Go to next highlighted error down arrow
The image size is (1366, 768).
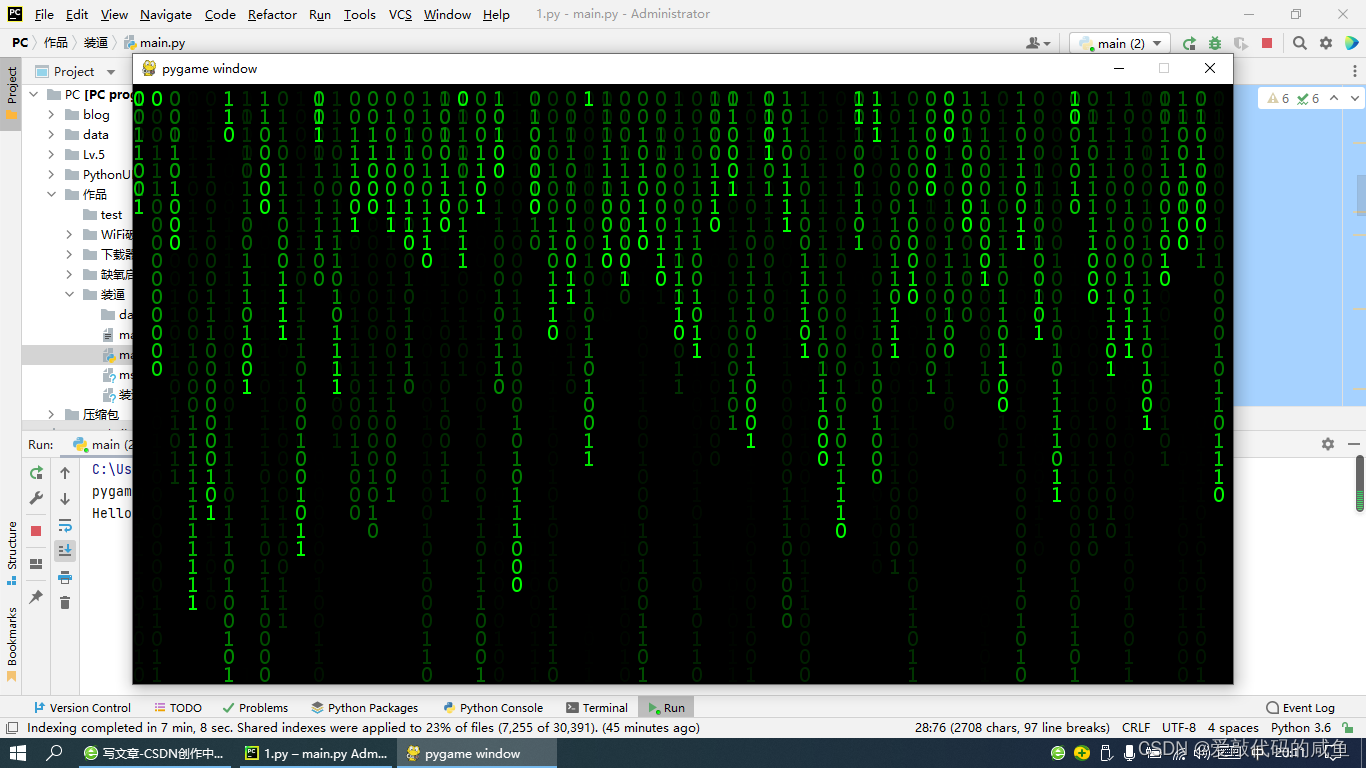point(1355,98)
